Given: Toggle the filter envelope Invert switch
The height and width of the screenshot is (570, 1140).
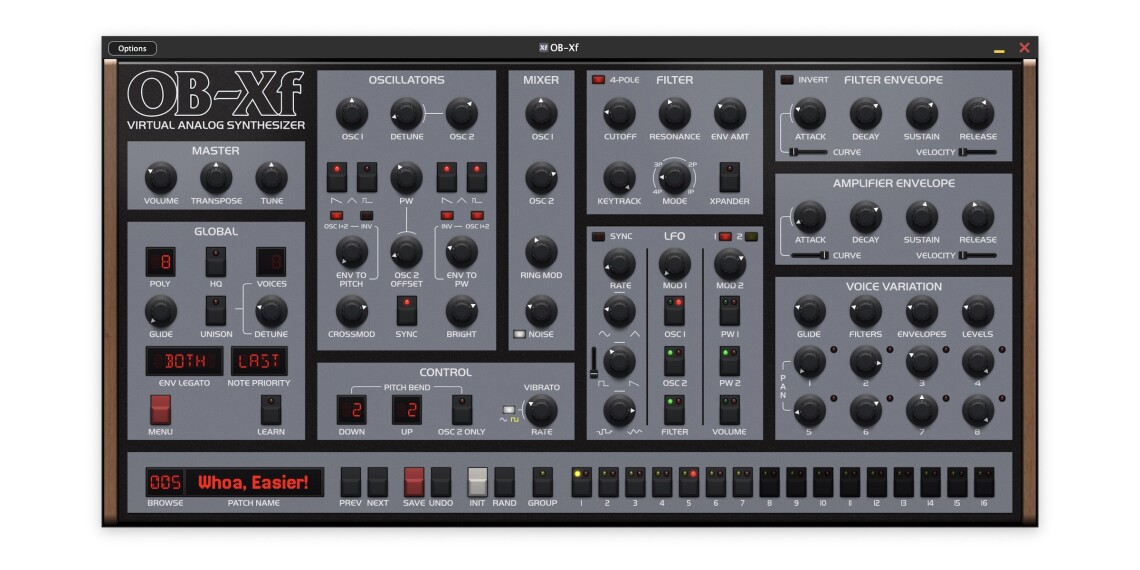Looking at the screenshot, I should (787, 80).
